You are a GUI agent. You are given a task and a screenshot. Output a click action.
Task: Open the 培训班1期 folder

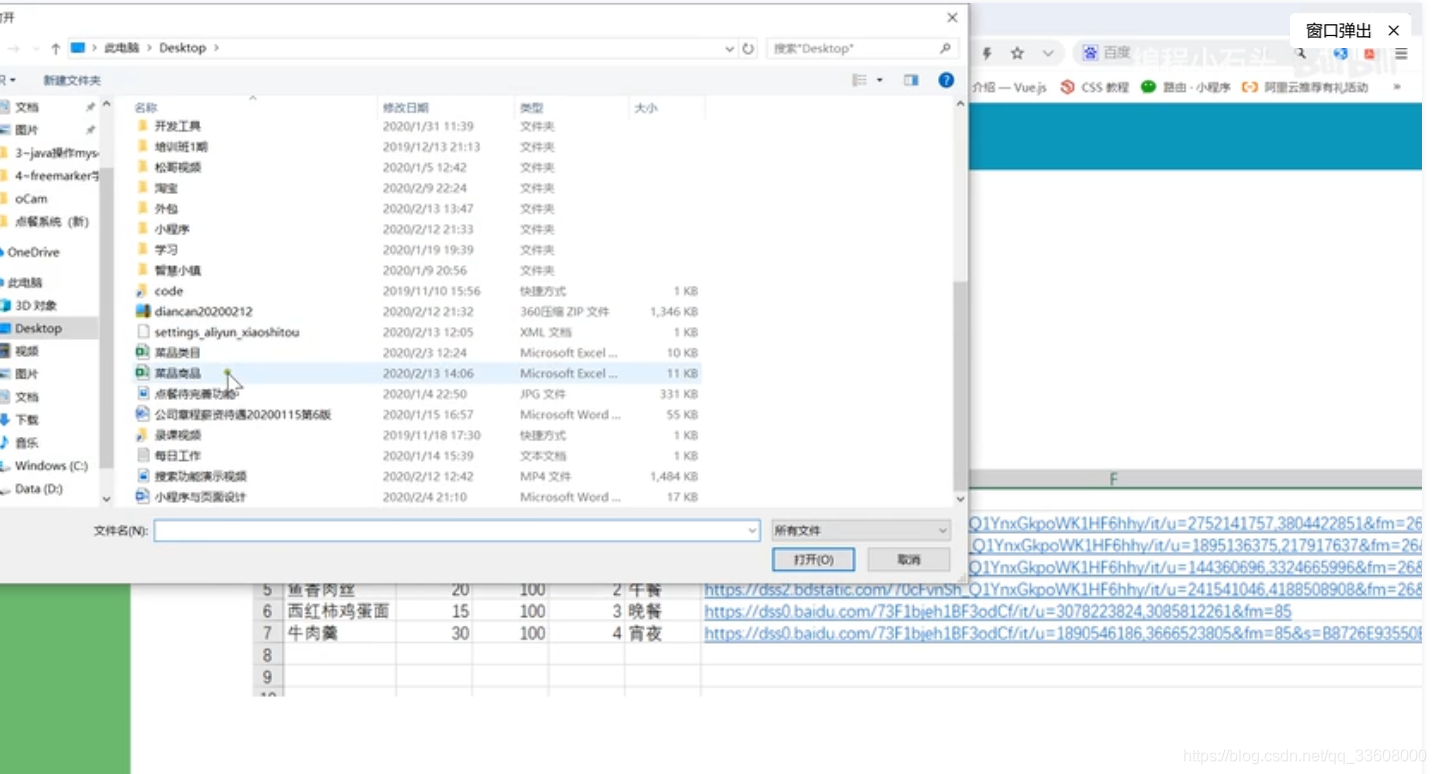pyautogui.click(x=418, y=147)
